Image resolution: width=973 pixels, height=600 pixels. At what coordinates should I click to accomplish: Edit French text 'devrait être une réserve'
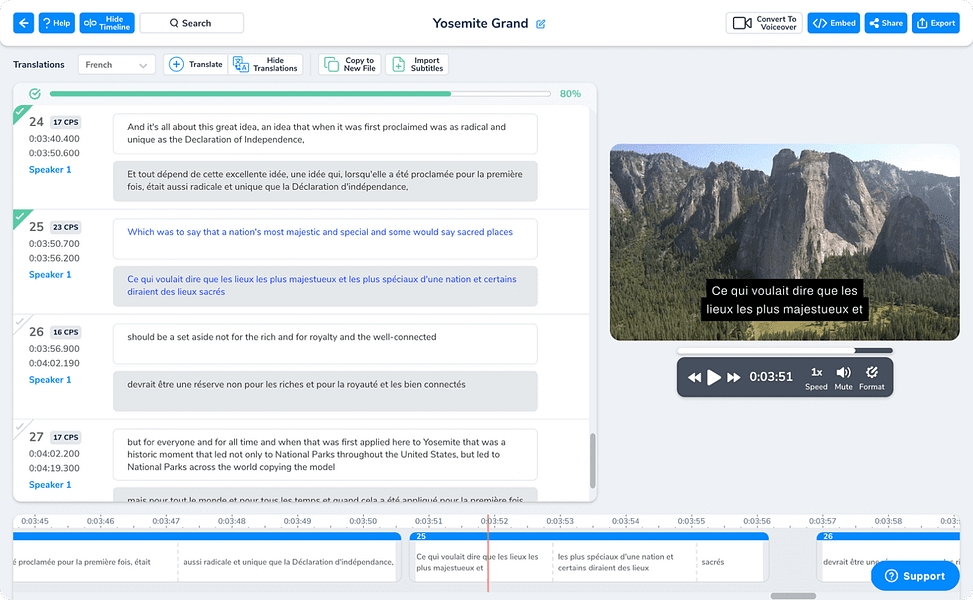tap(325, 391)
